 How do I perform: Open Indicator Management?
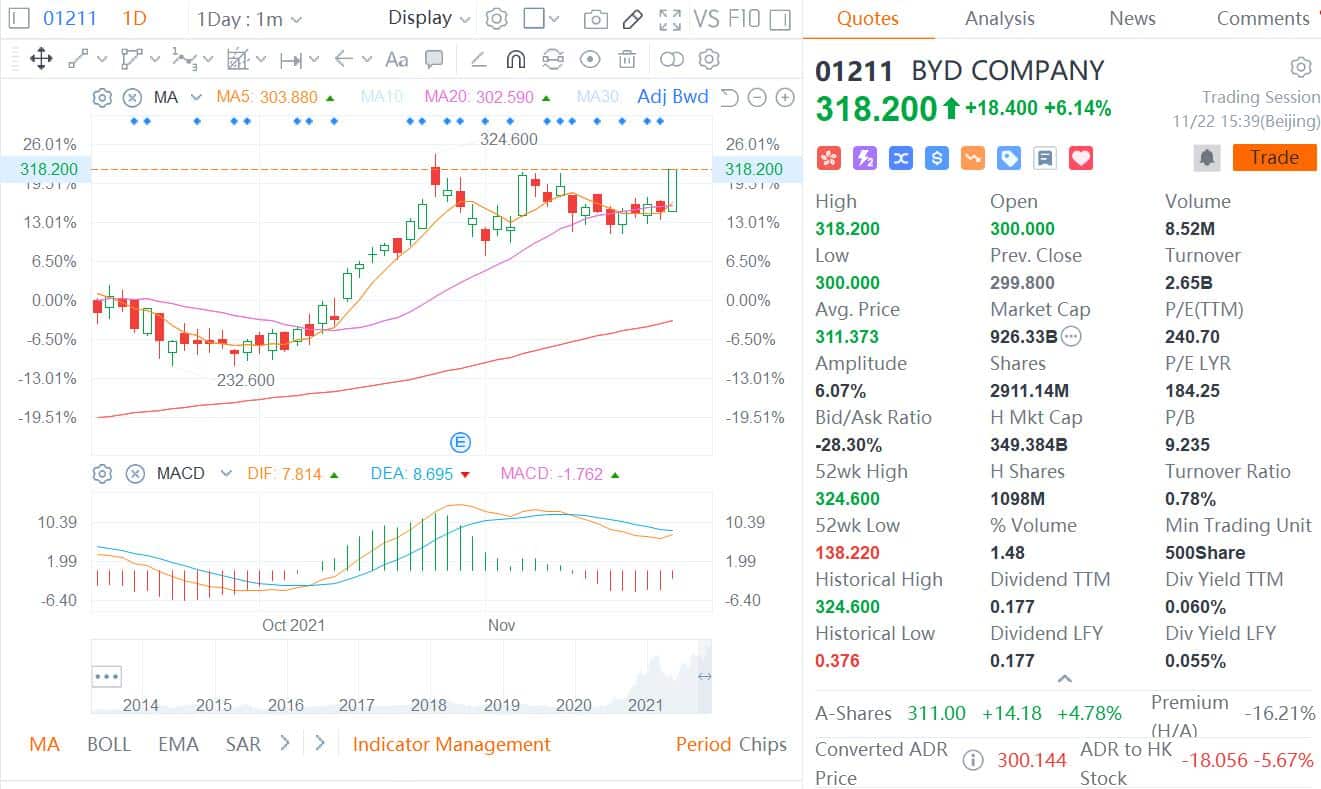pos(449,745)
